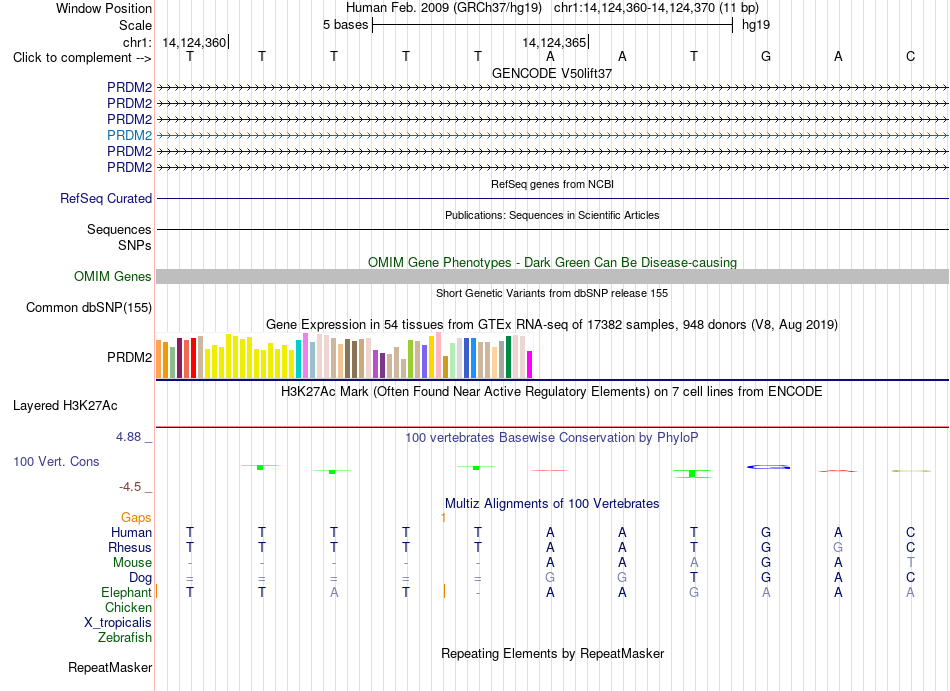The height and width of the screenshot is (691, 950).
Task: Click the Chicken species label
Action: coord(128,607)
